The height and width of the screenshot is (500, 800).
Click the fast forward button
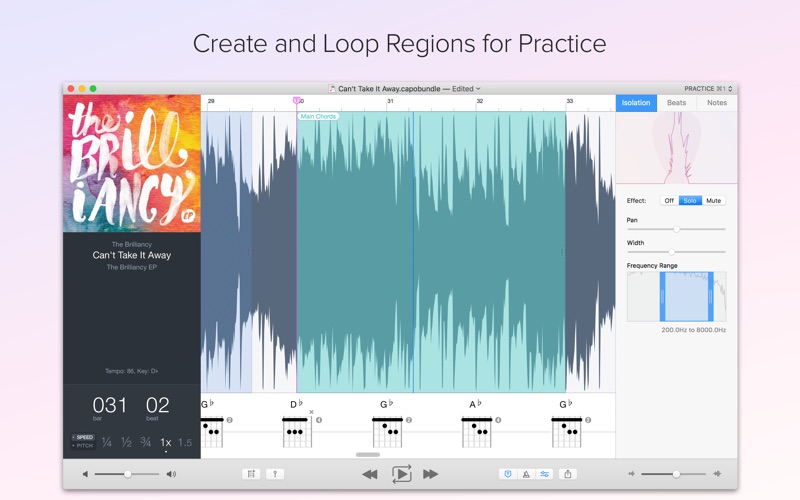pyautogui.click(x=431, y=474)
